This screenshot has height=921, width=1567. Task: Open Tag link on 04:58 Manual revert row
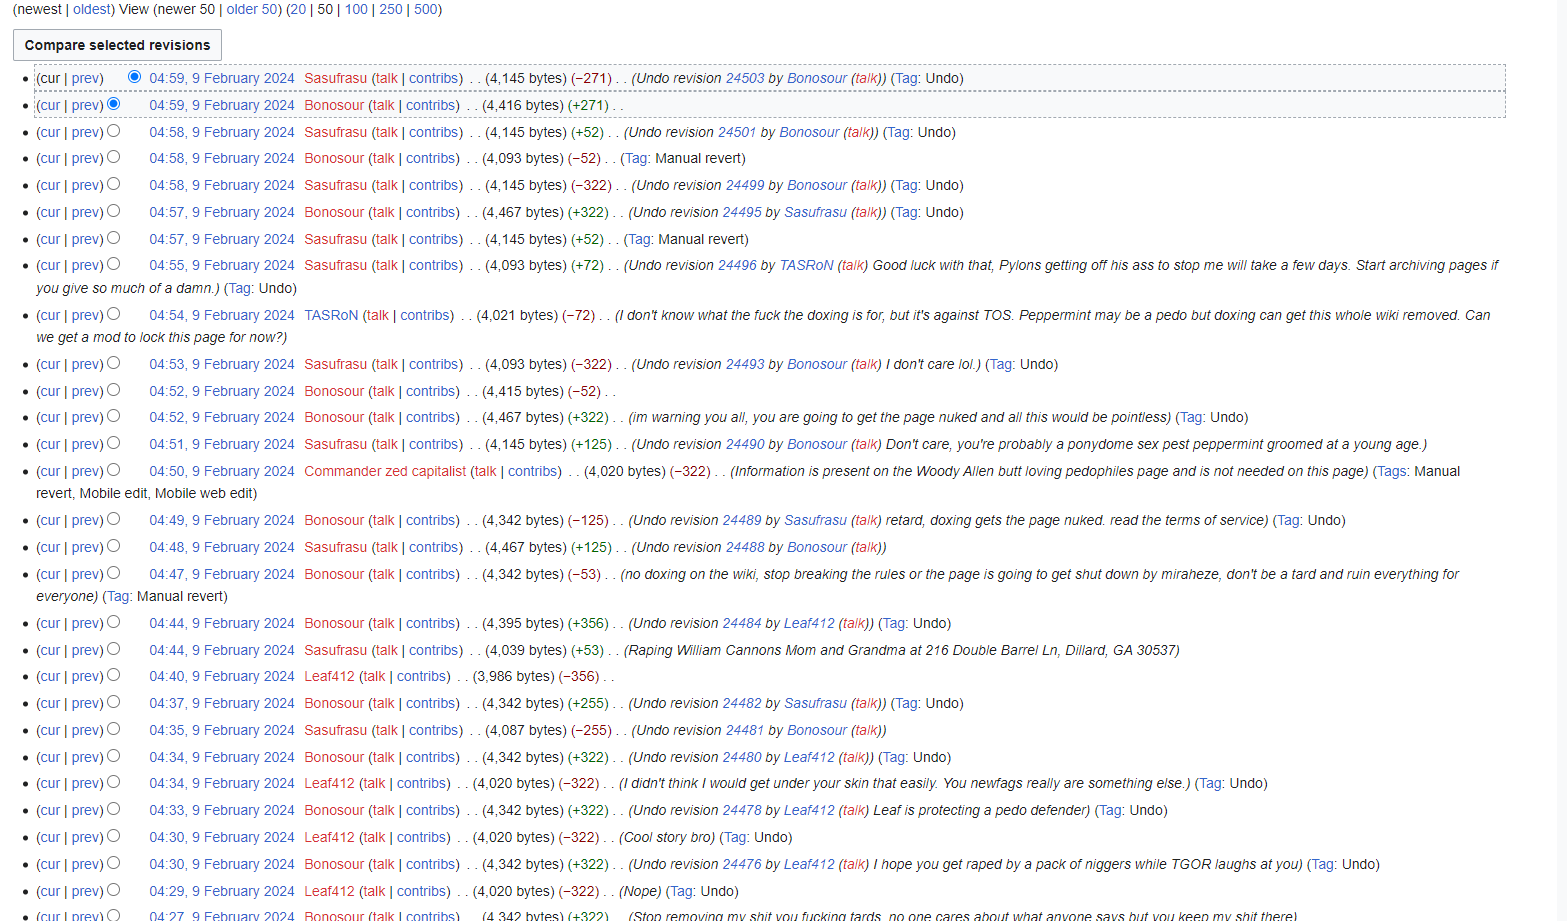[637, 158]
